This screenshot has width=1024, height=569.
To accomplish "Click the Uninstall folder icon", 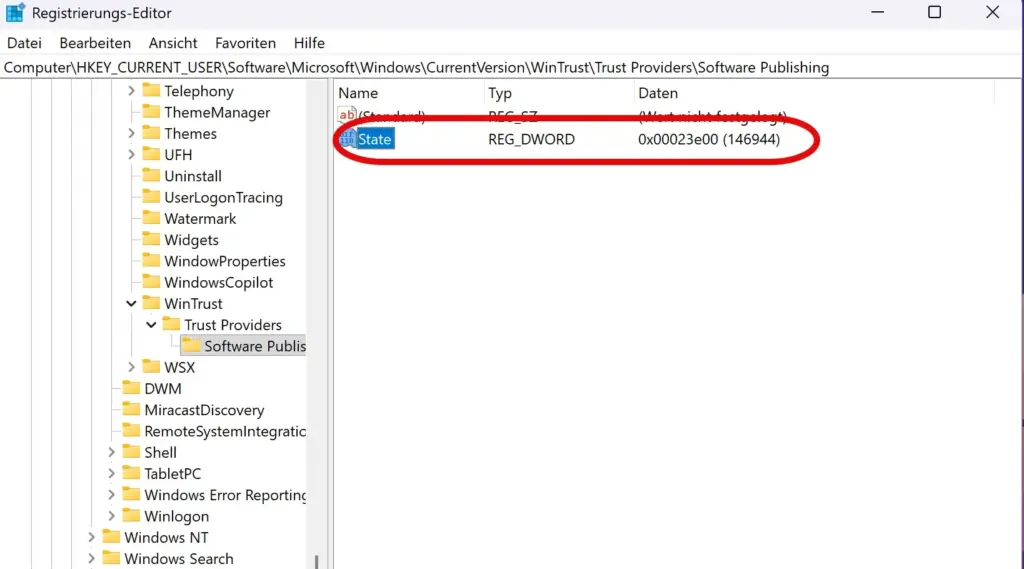I will pos(151,175).
